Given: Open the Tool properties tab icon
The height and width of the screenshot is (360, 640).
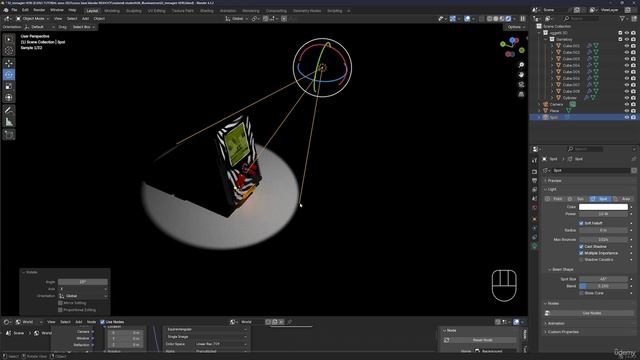Looking at the screenshot, I should click(534, 161).
